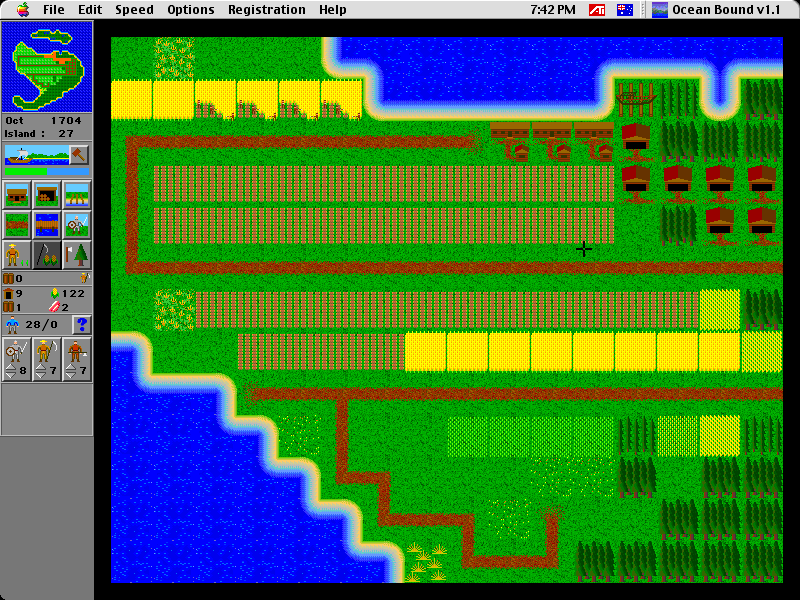Select the storage shed with logs icon
Viewport: 800px width, 600px height.
point(47,194)
